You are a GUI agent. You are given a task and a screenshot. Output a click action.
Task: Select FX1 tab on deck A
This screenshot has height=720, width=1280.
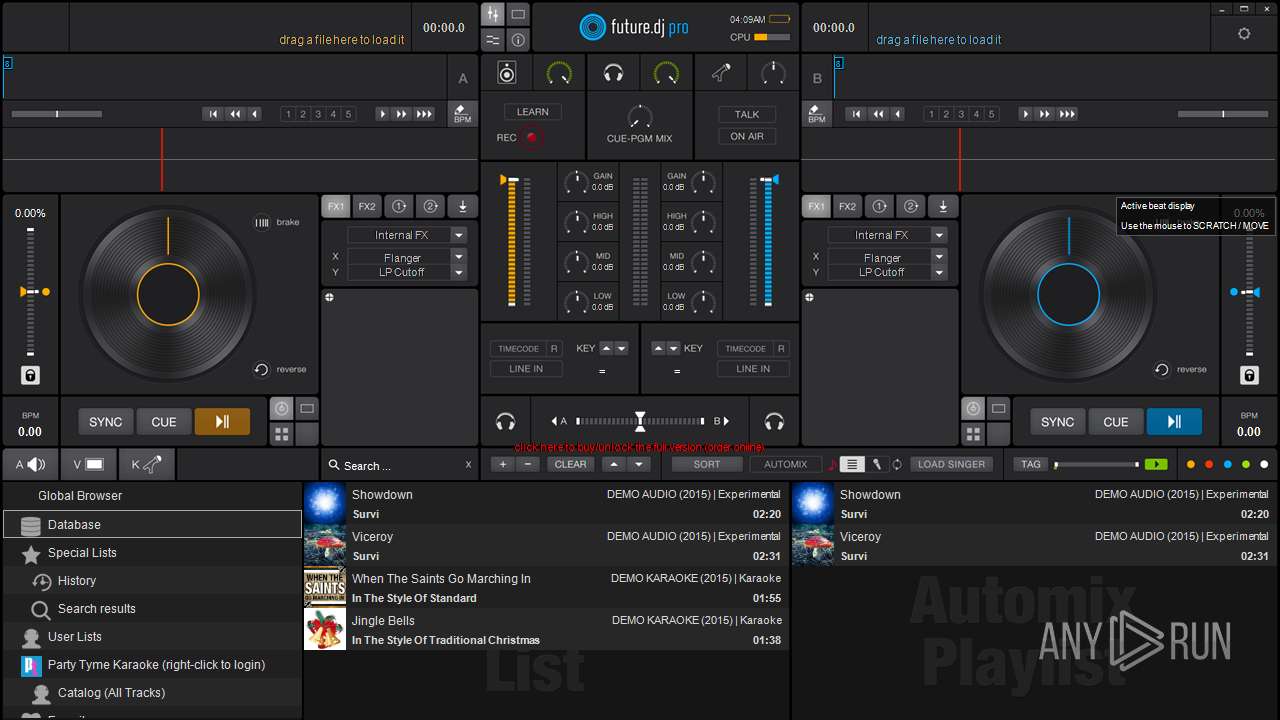click(x=336, y=206)
